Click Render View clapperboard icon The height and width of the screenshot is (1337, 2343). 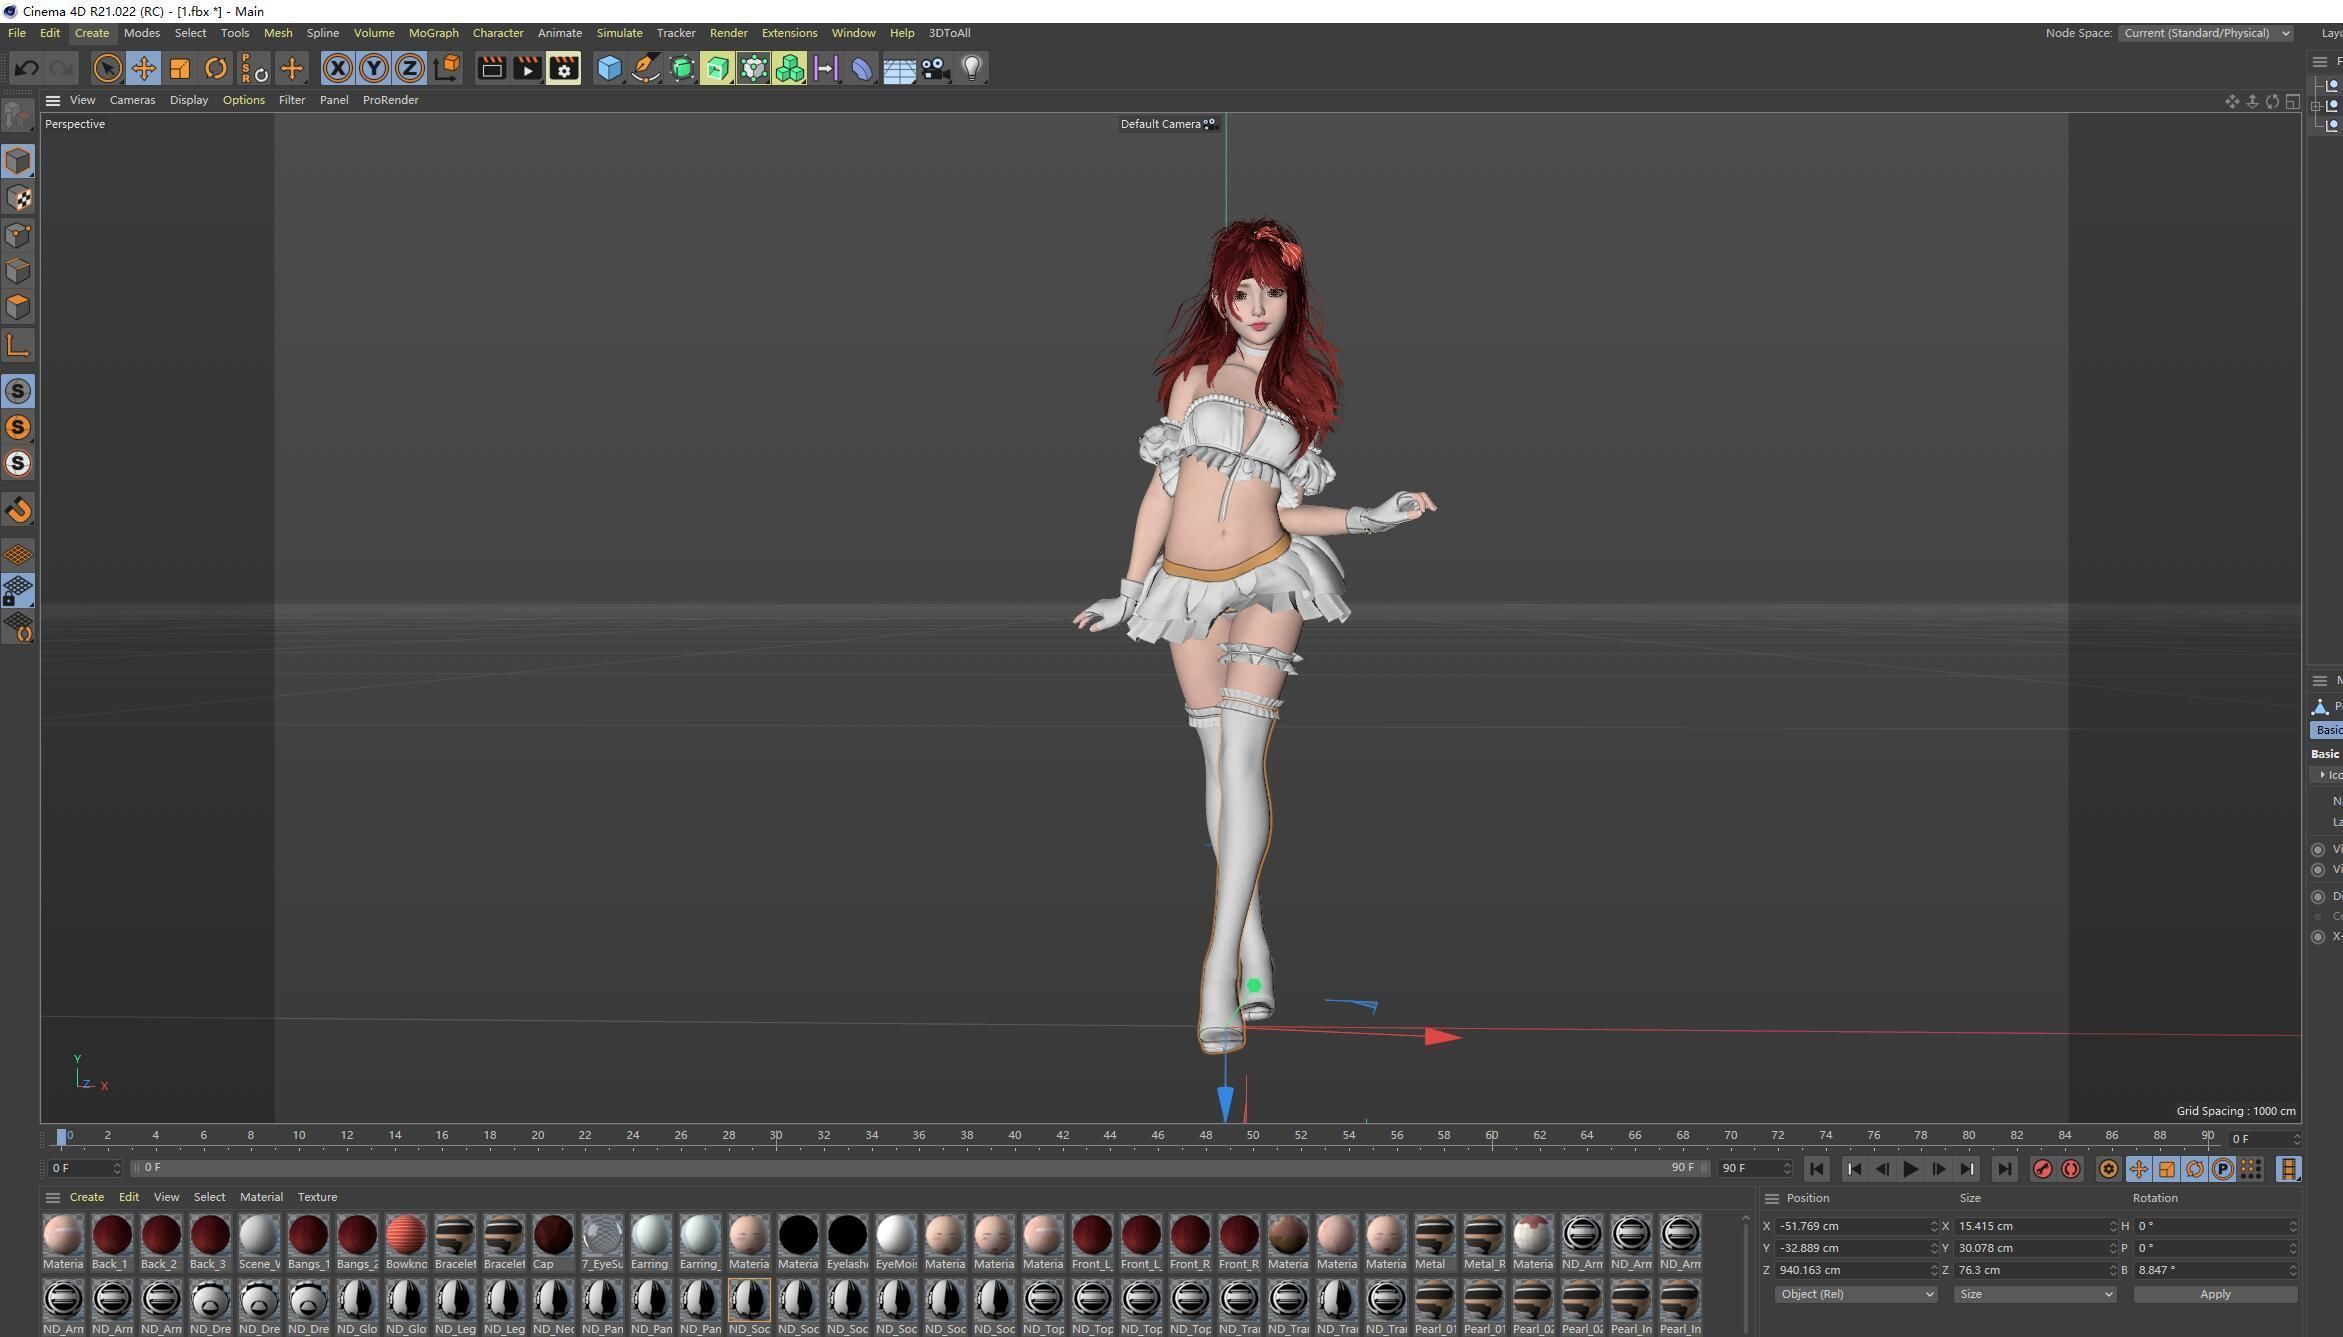pos(491,68)
